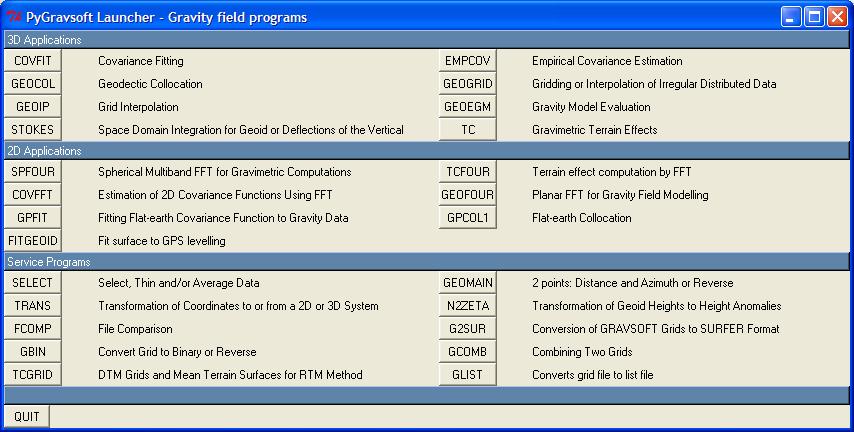Click 'Fit surface to GPS levelling' text
Viewport: 854px width, 432px height.
pyautogui.click(x=162, y=241)
